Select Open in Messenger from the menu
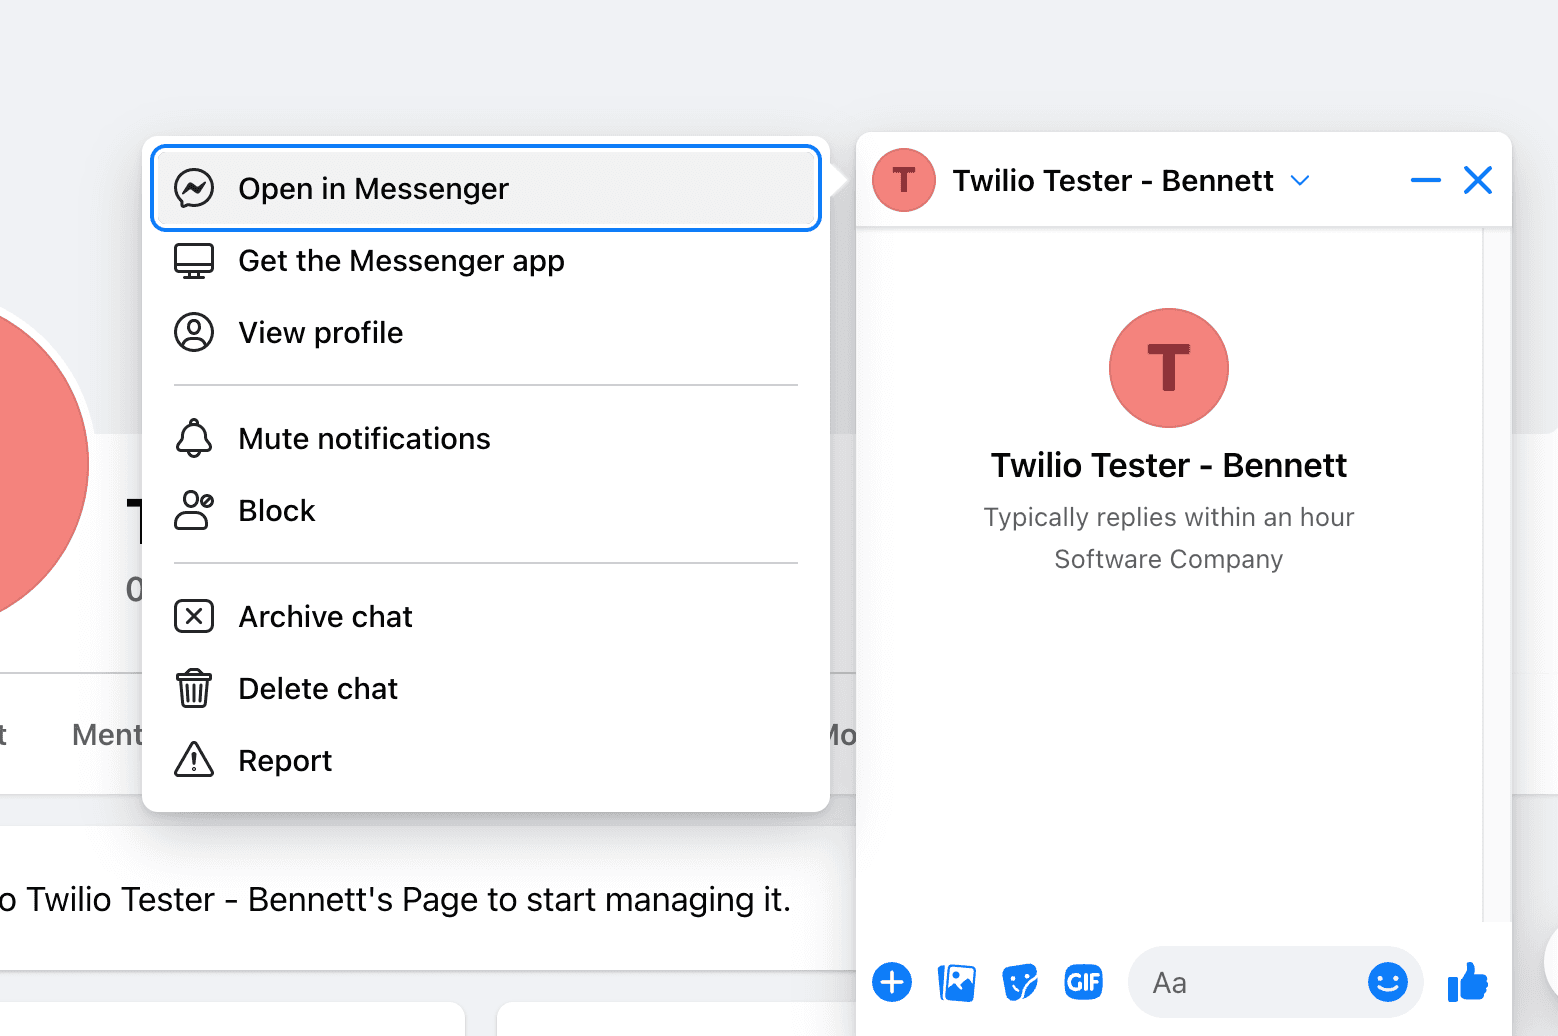This screenshot has height=1036, width=1558. pyautogui.click(x=373, y=188)
